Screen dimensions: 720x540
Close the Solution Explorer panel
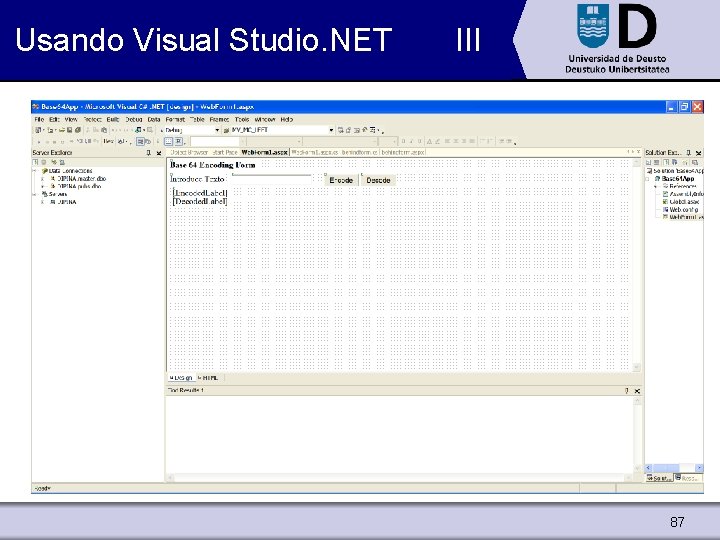click(698, 153)
